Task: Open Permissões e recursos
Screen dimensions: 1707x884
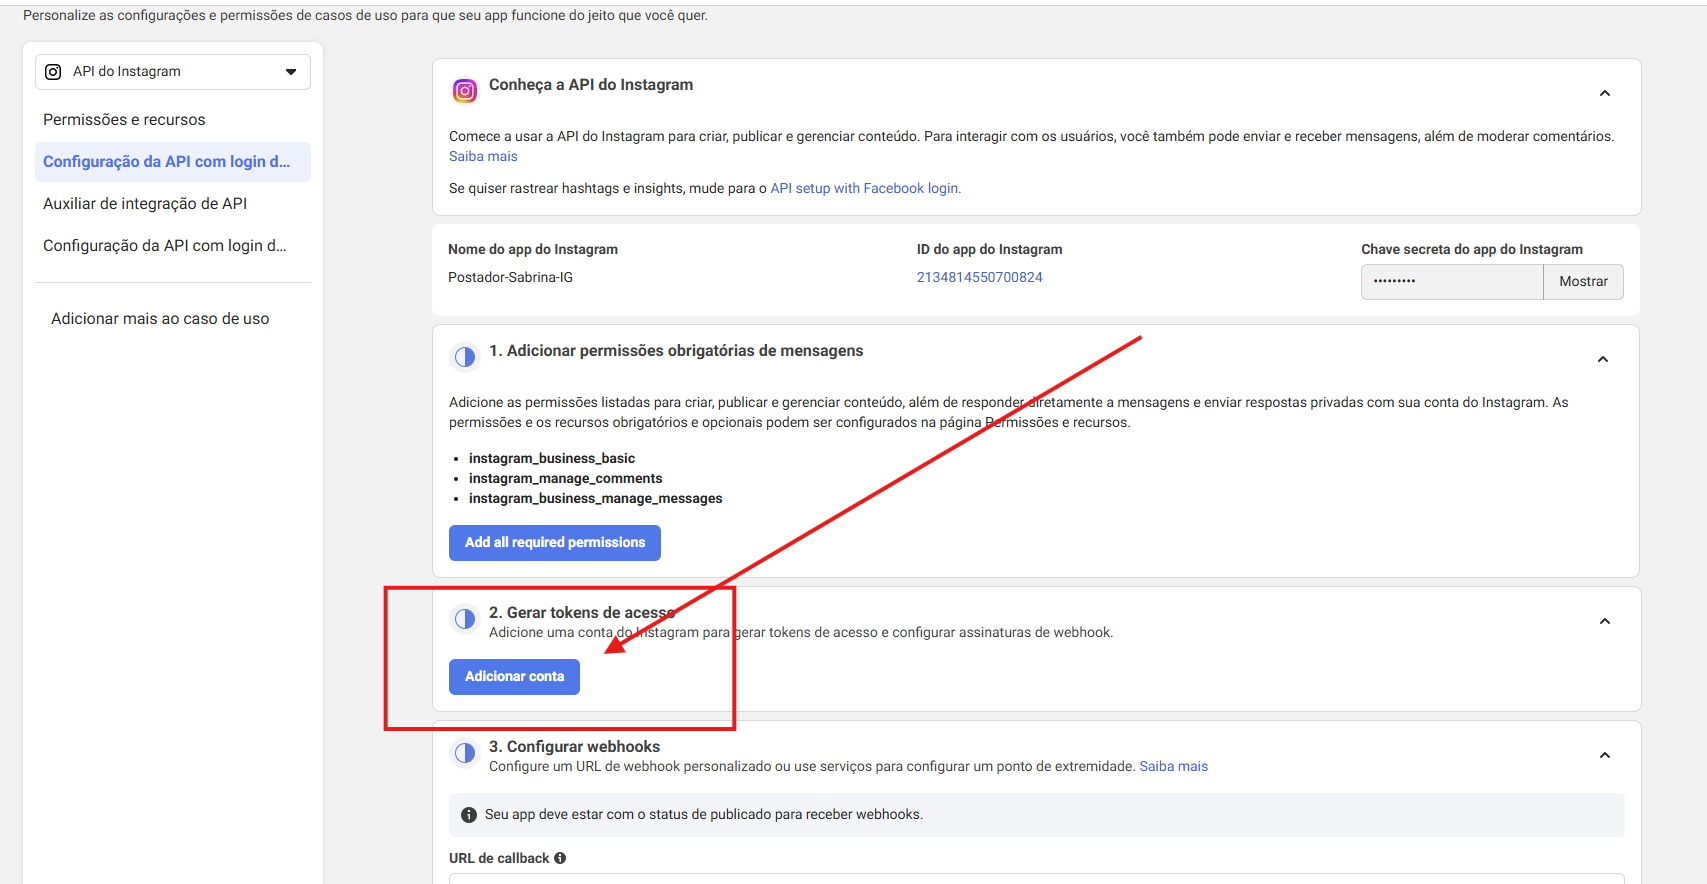Action: click(x=124, y=120)
